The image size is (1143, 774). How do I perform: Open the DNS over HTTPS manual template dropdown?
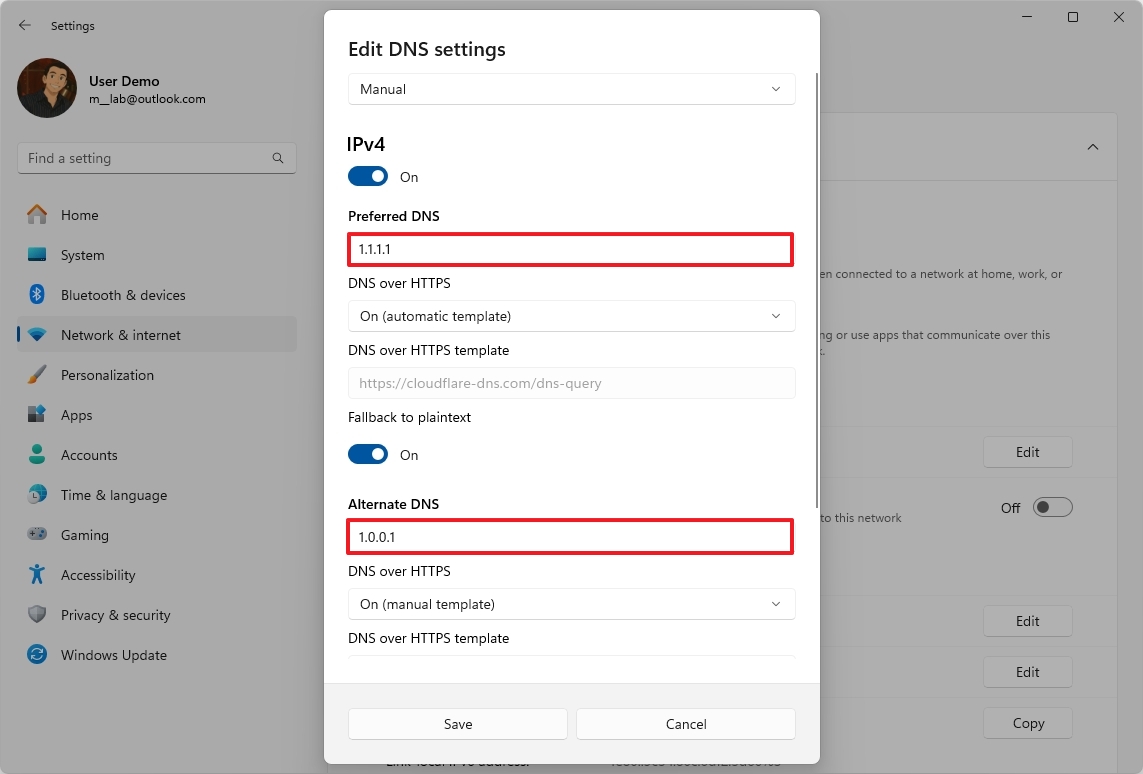(571, 604)
